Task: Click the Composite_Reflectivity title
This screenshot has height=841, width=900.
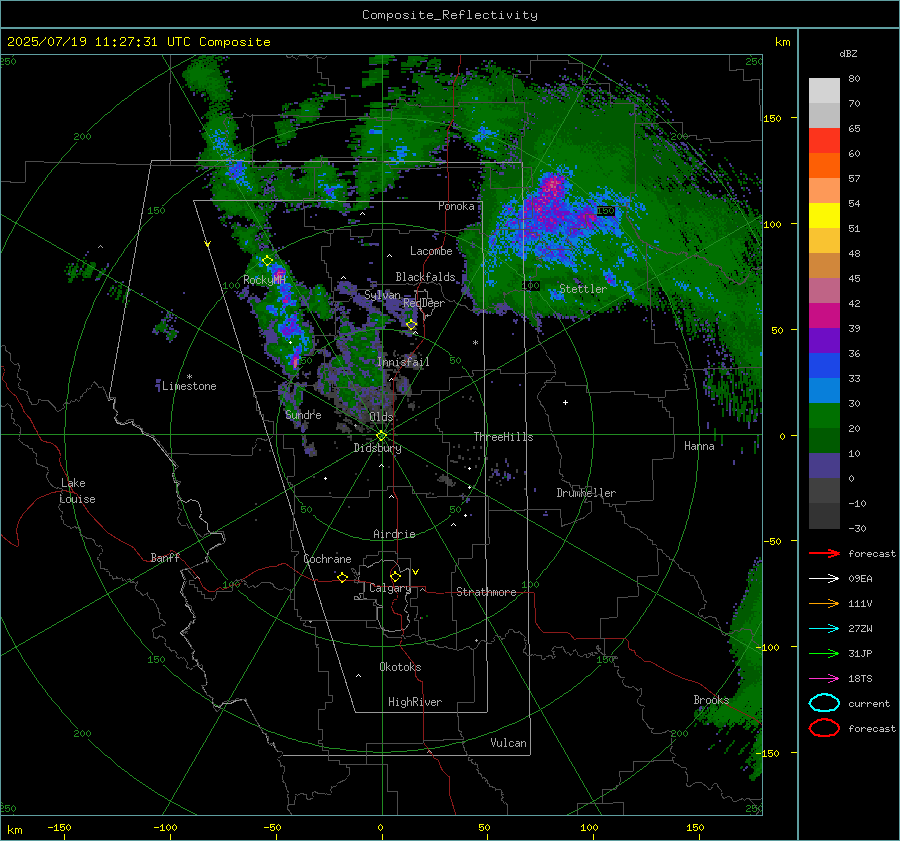Action: (450, 15)
